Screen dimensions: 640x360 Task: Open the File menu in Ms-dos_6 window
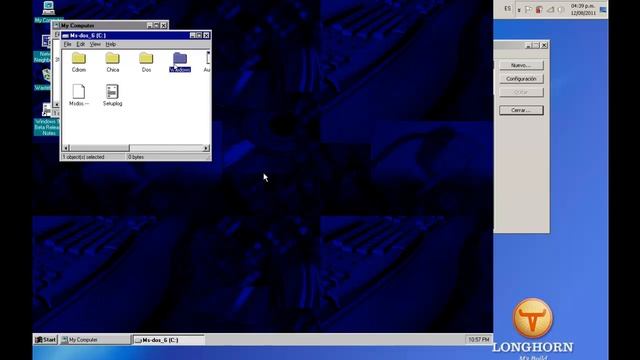pyautogui.click(x=67, y=44)
